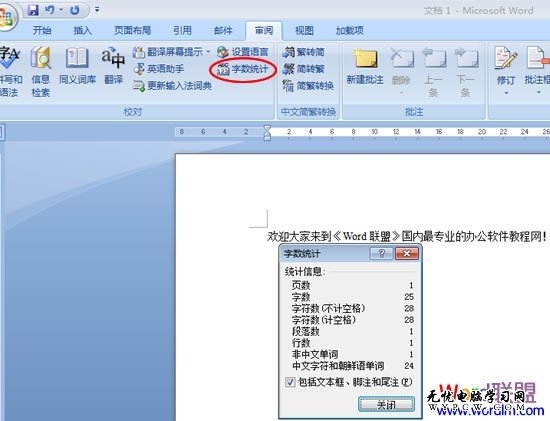Expand 修订 dropdown arrow
The width and height of the screenshot is (550, 421).
coord(506,93)
